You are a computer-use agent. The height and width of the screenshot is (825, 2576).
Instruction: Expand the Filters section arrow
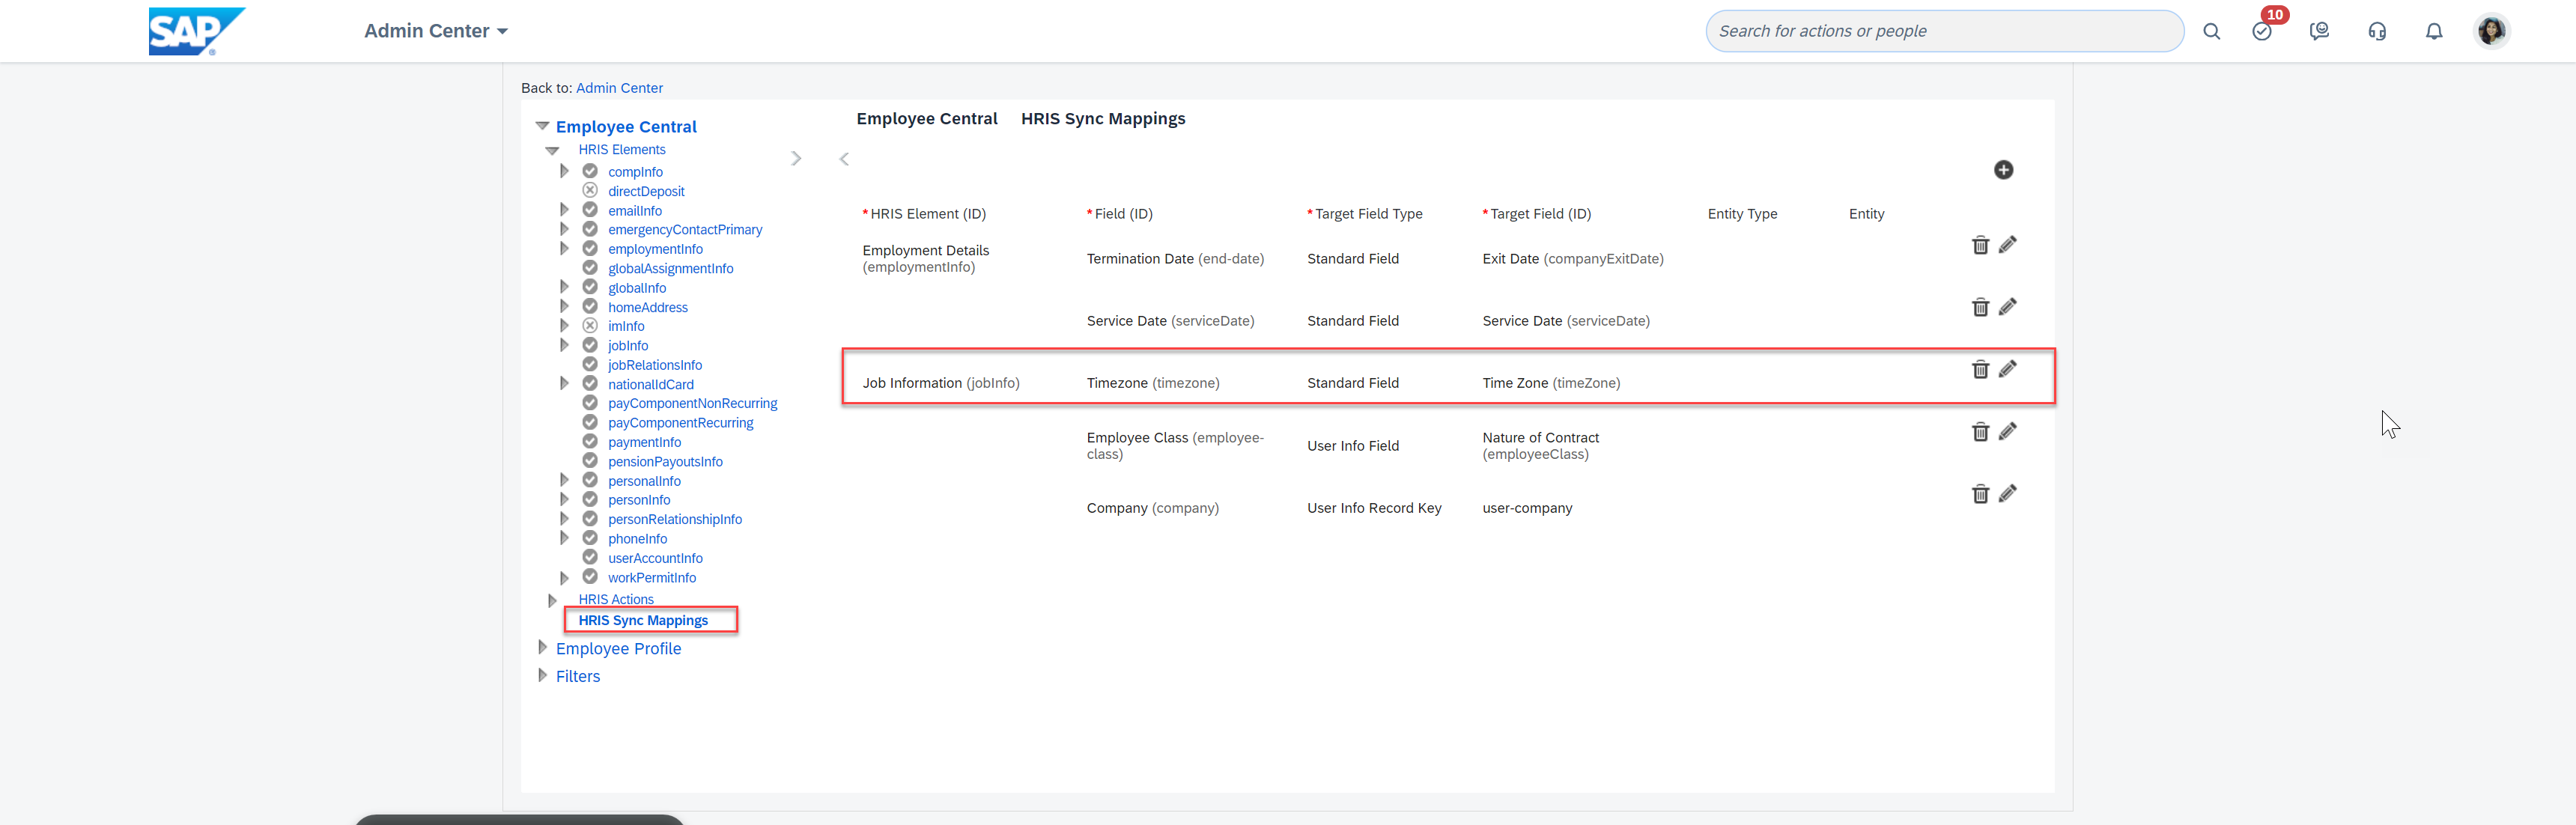(x=542, y=675)
